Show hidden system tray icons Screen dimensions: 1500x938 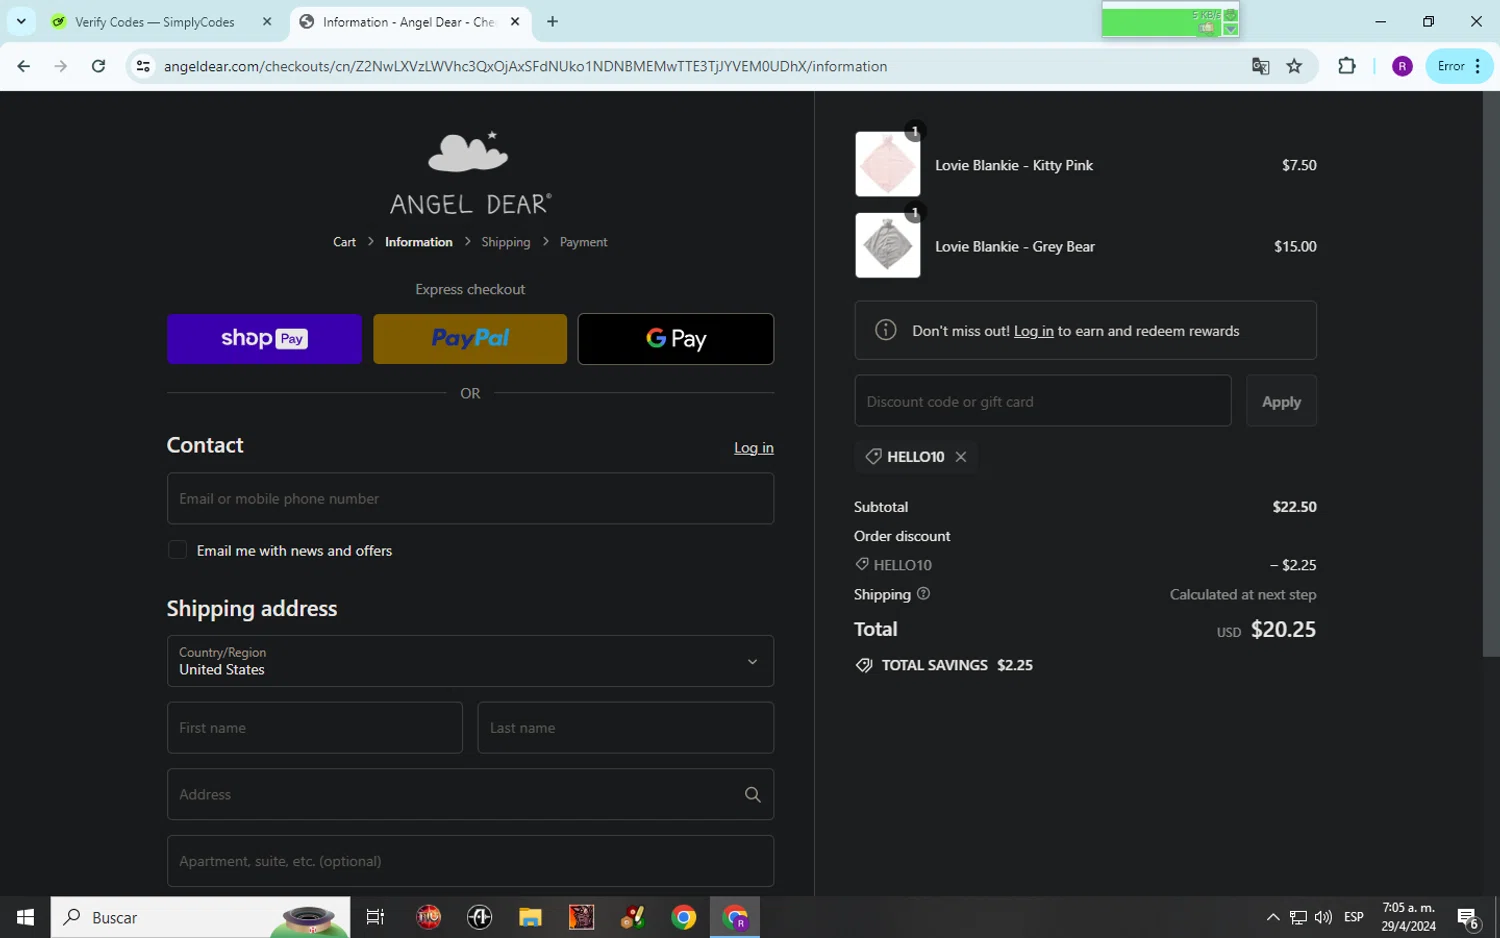click(x=1272, y=917)
